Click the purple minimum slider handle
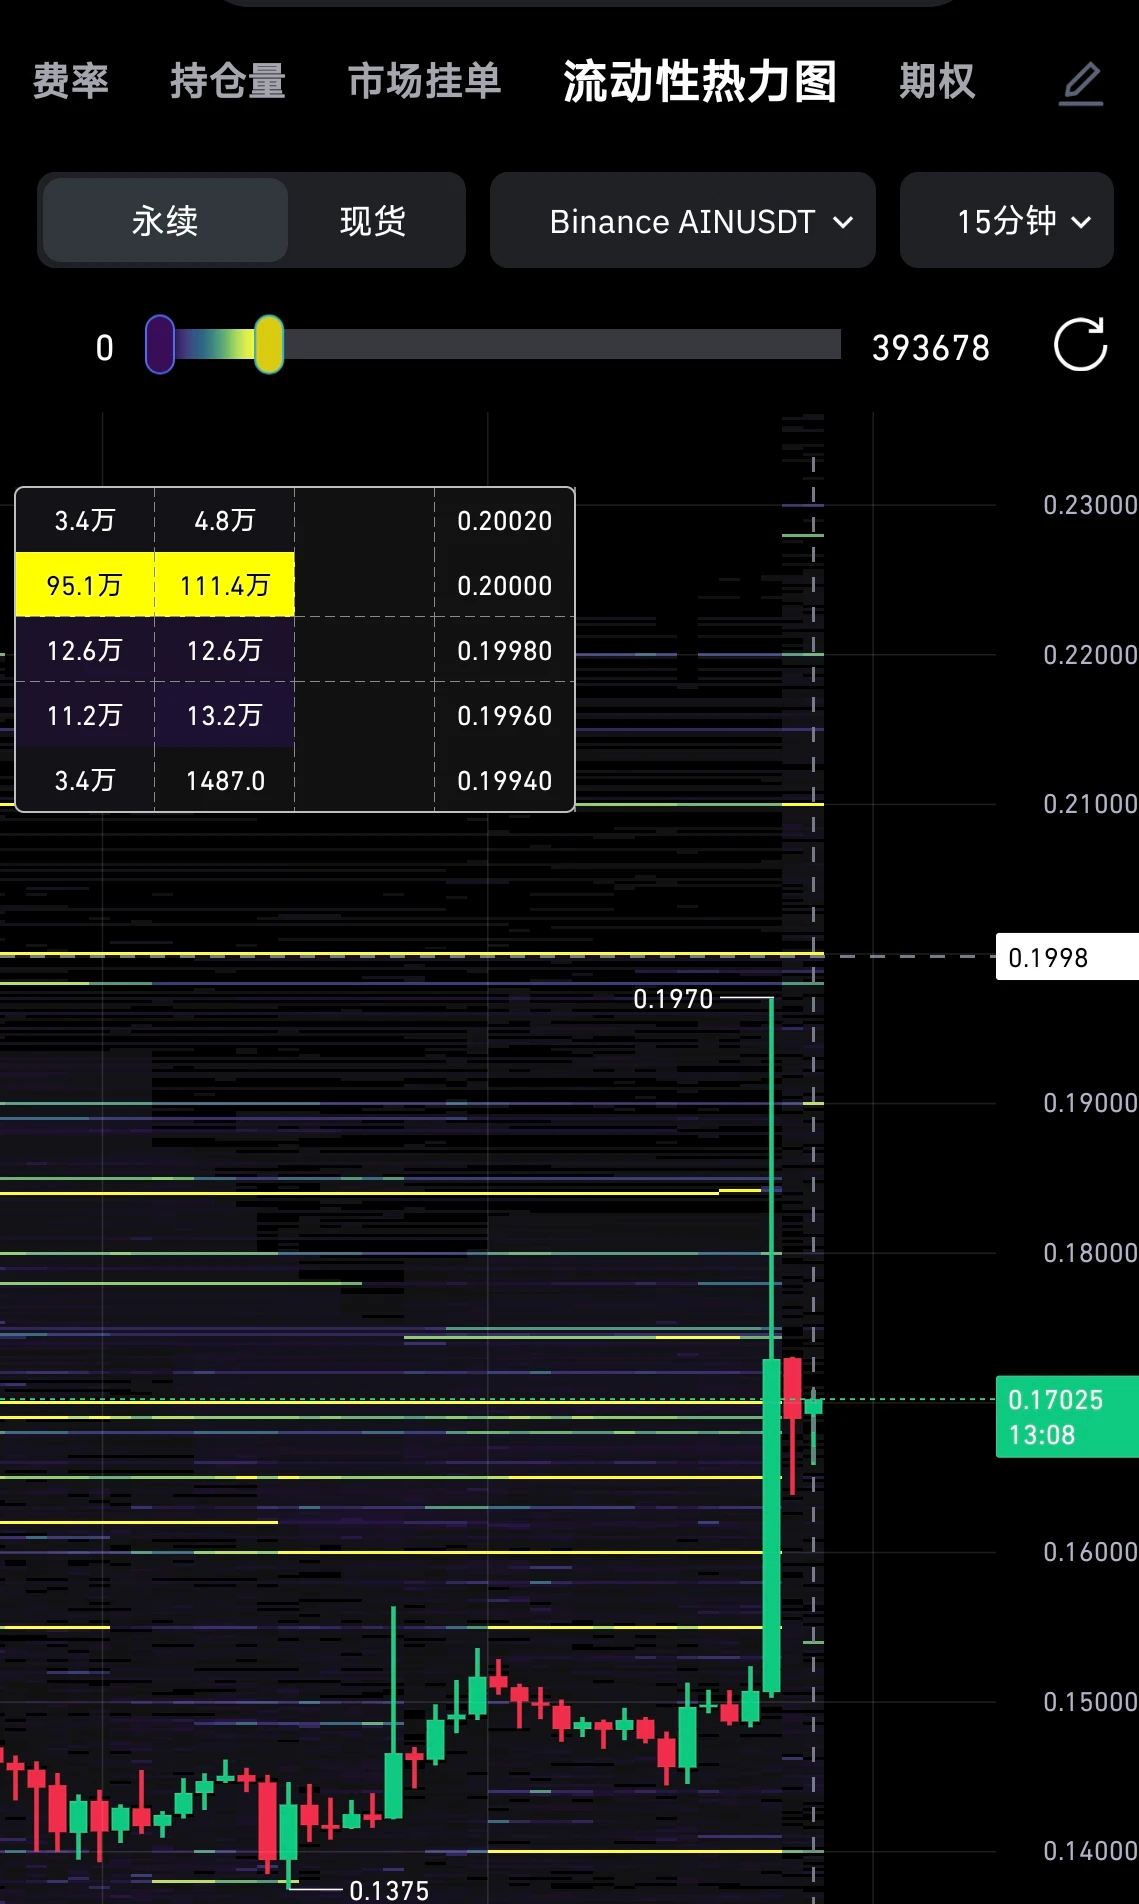1139x1904 pixels. click(160, 344)
